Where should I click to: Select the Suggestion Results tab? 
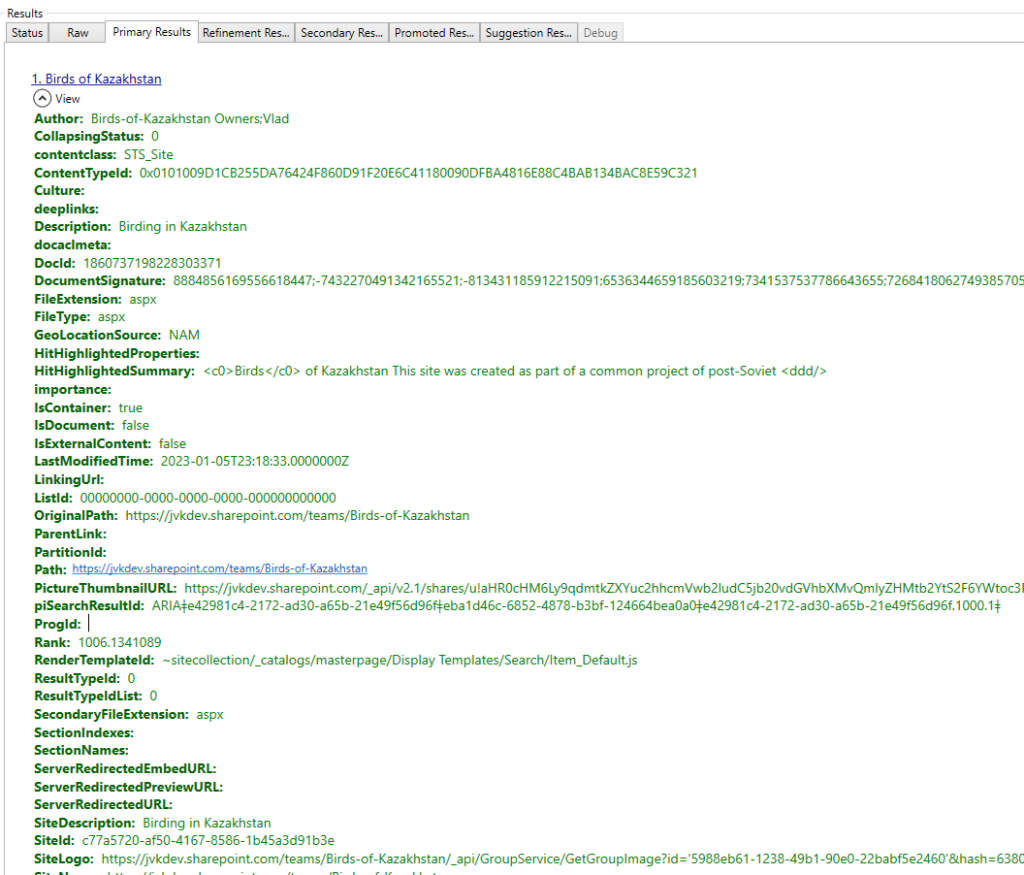pyautogui.click(x=528, y=33)
